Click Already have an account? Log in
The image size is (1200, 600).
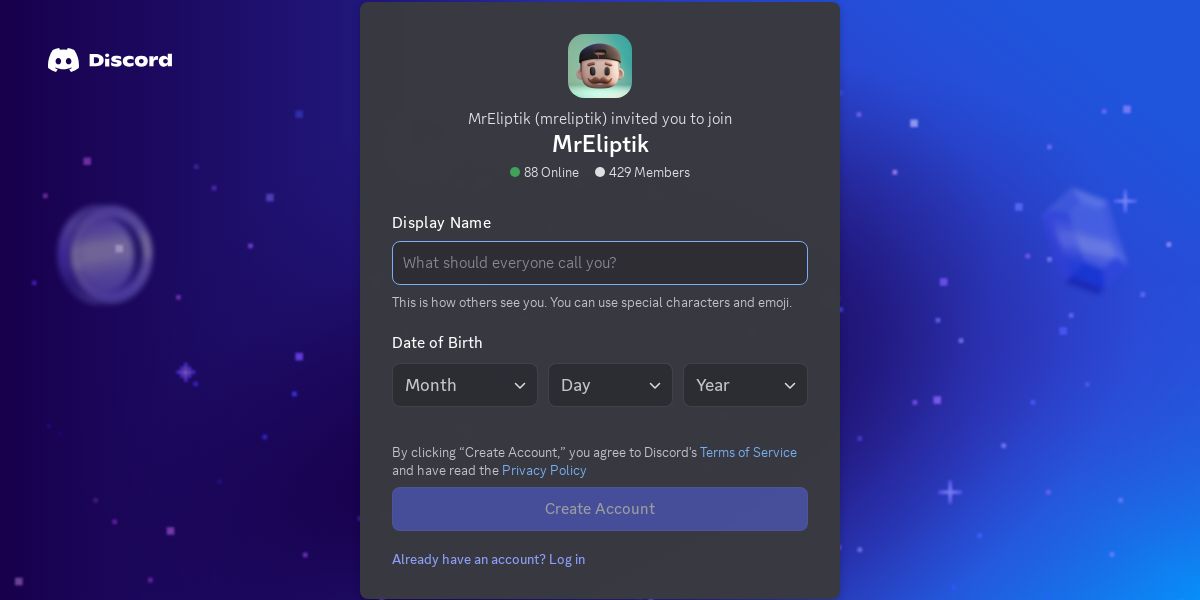click(x=489, y=559)
